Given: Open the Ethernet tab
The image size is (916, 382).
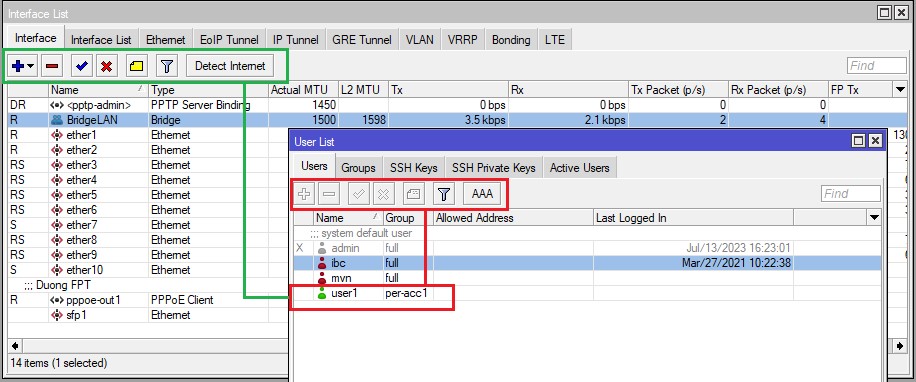Looking at the screenshot, I should (165, 40).
